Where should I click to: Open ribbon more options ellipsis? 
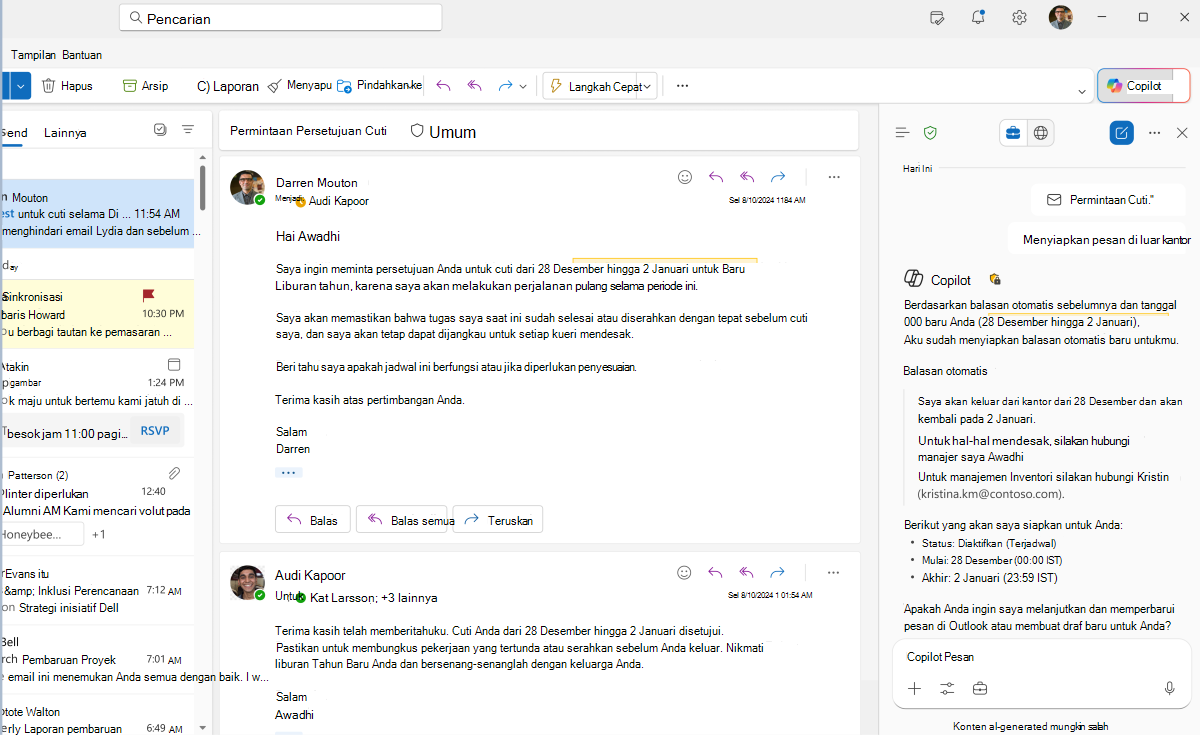click(x=683, y=86)
